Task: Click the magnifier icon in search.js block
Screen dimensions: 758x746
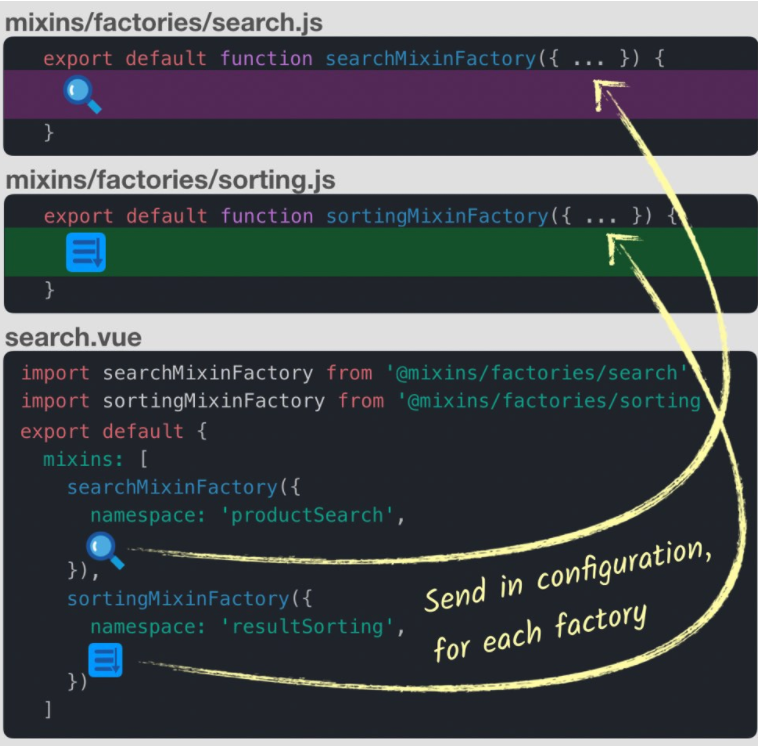Action: click(x=82, y=94)
